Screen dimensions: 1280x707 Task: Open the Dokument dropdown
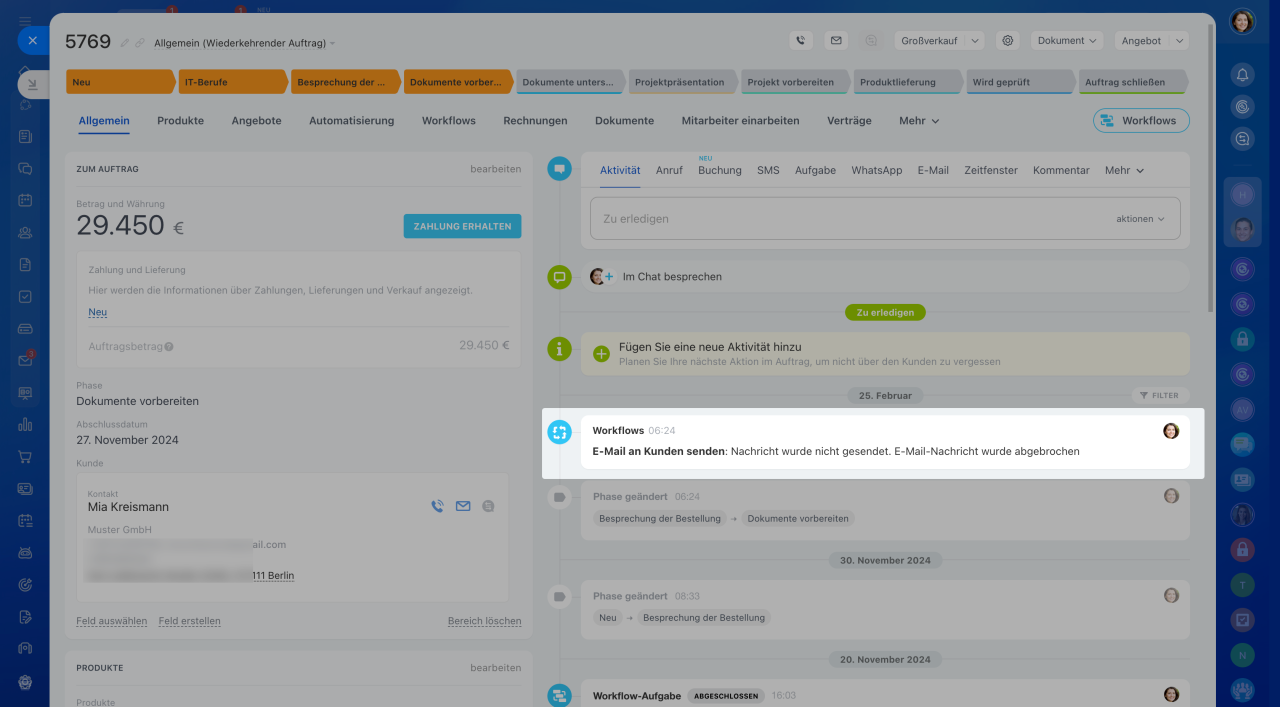[1067, 41]
